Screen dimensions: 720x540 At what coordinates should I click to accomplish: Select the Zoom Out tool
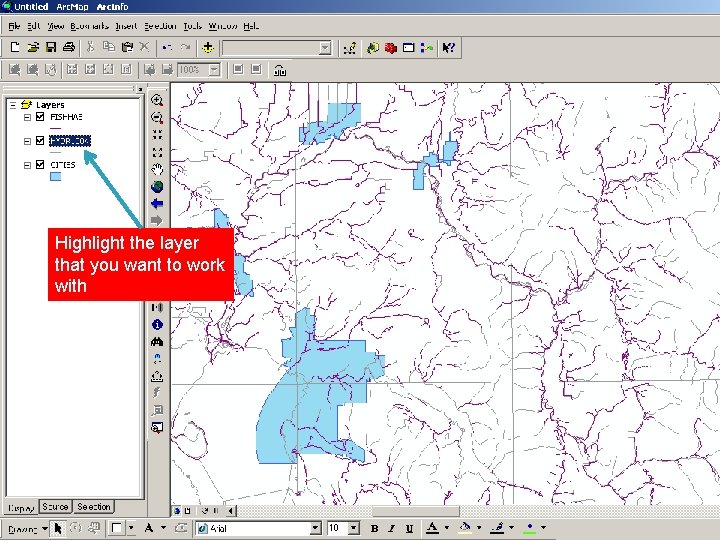(x=157, y=118)
